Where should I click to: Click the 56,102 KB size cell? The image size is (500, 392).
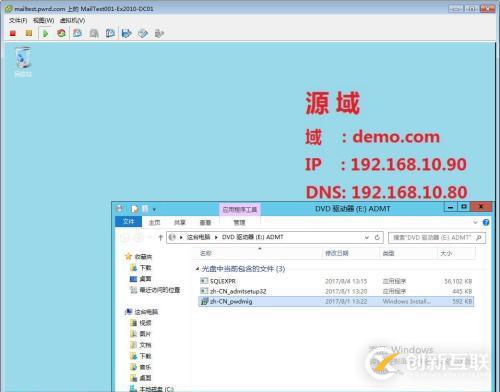tap(458, 281)
